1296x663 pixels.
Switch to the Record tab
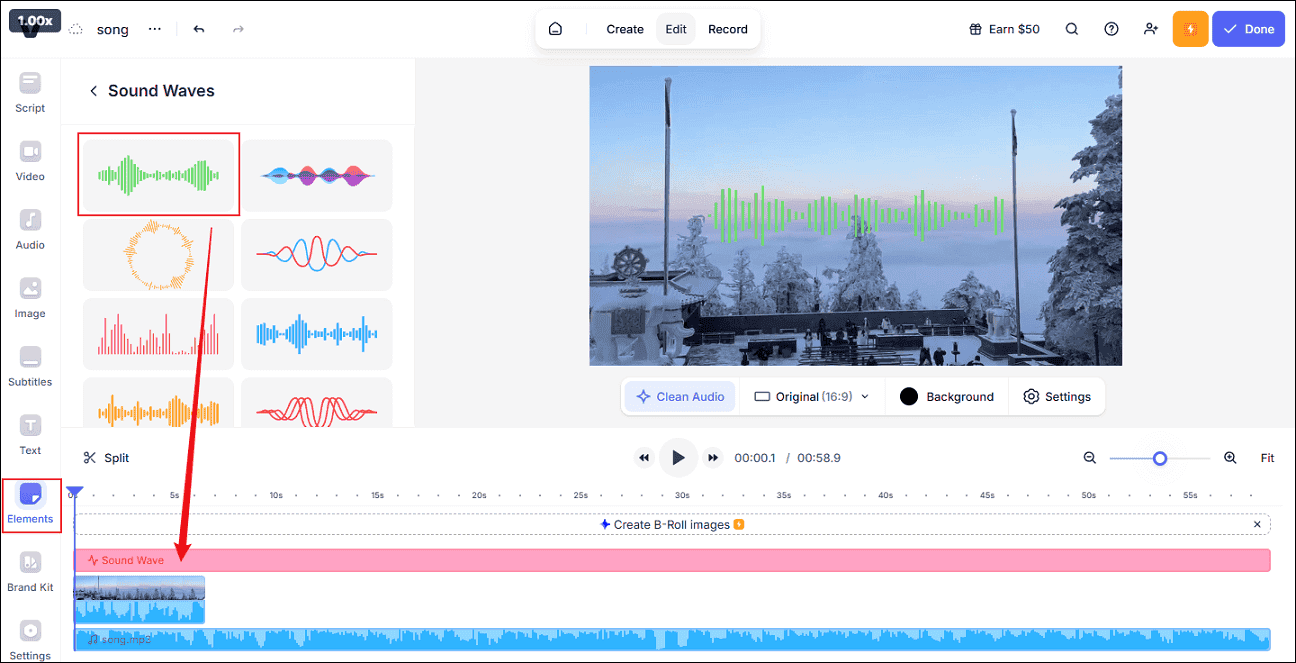727,29
